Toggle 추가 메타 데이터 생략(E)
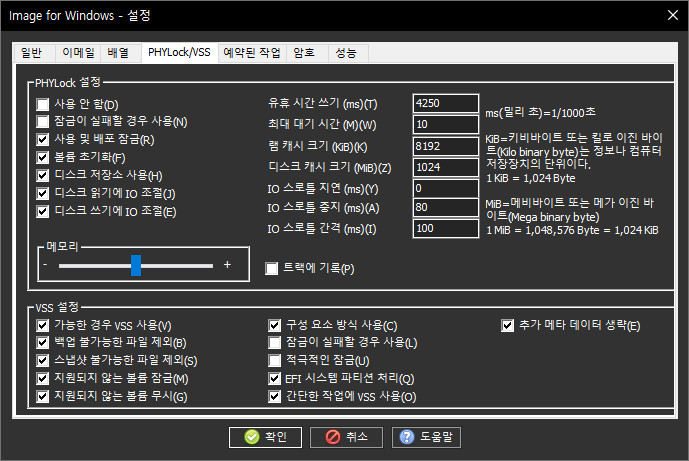 click(x=508, y=325)
